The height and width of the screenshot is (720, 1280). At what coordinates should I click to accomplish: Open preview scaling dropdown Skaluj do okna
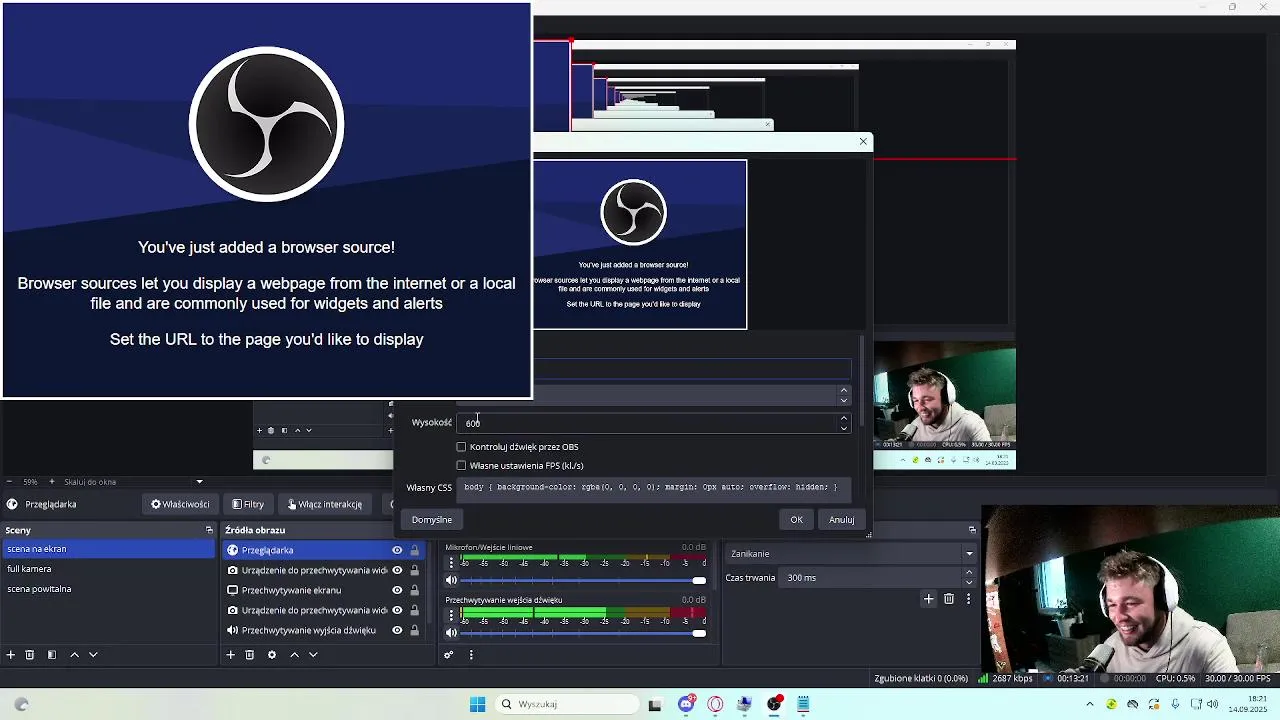coord(133,482)
